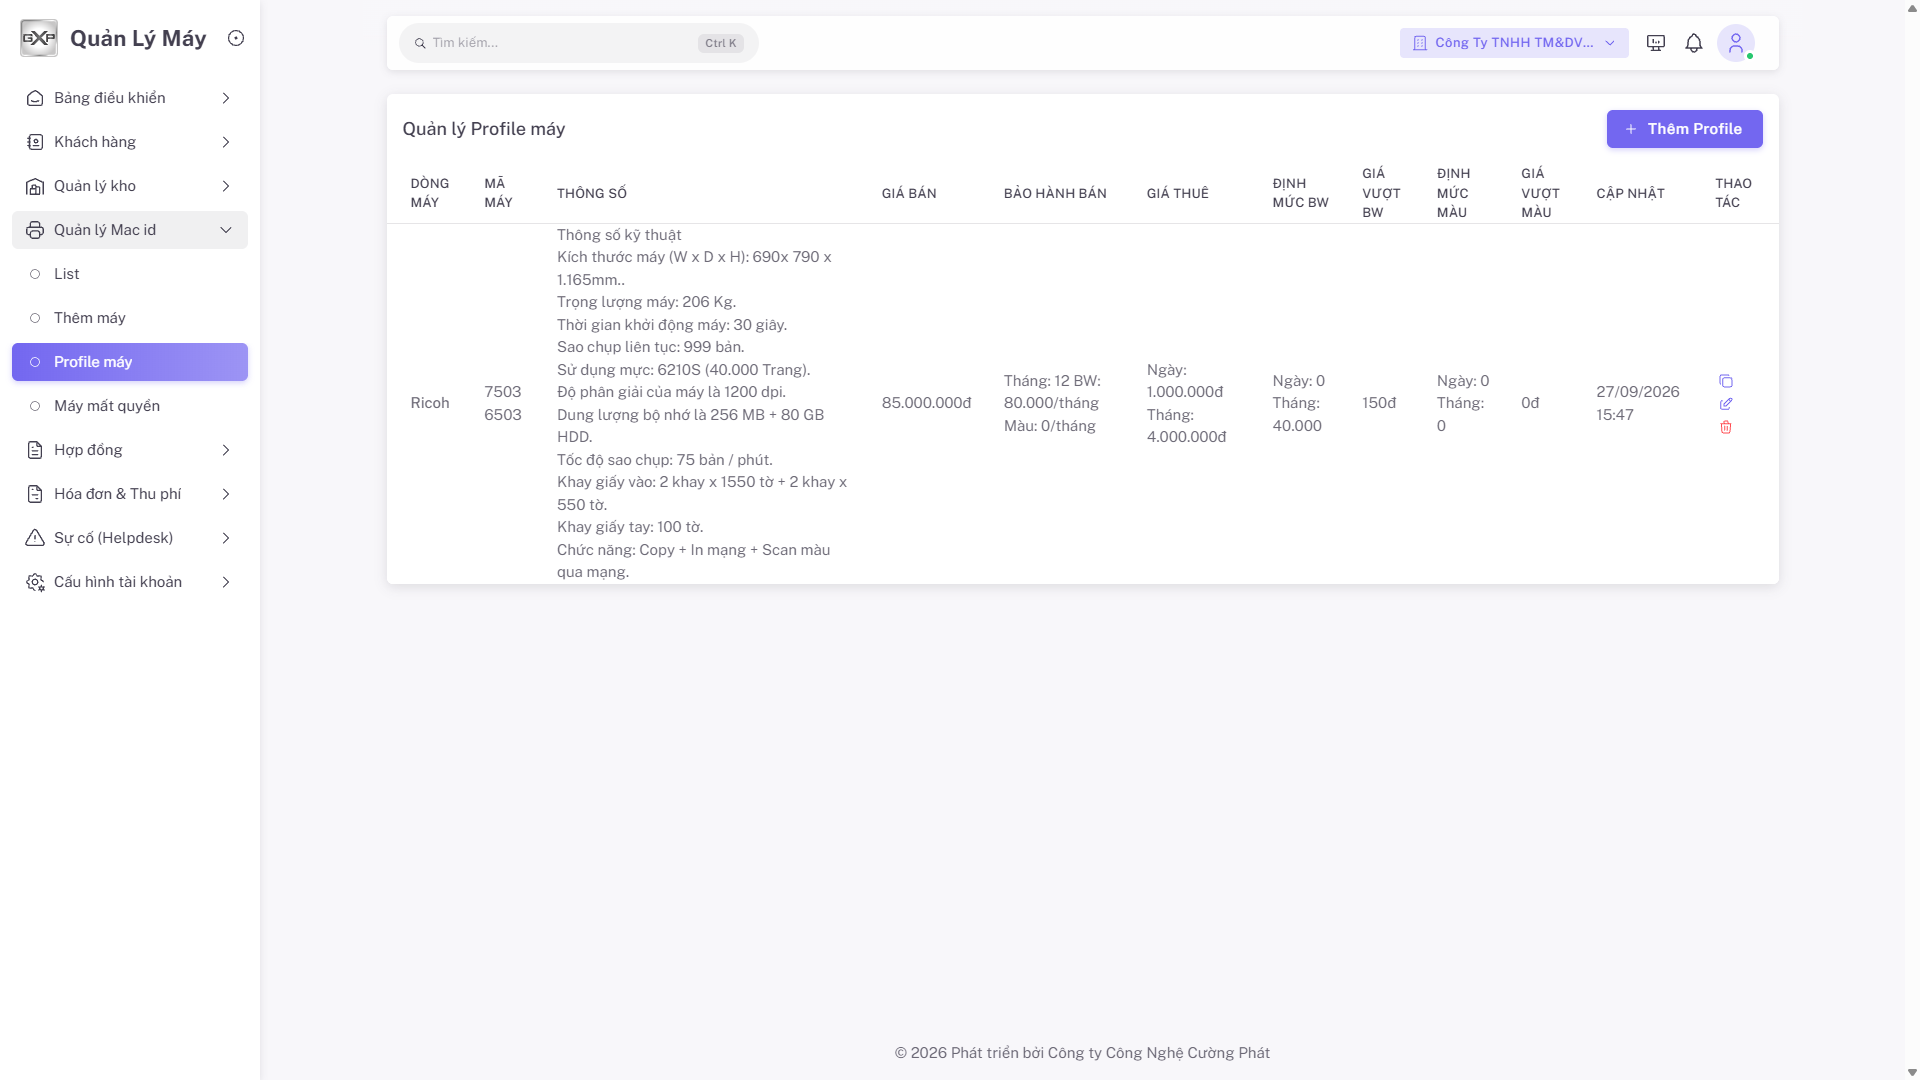Click the page scrollbar down arrow
This screenshot has width=1920, height=1080.
[x=1912, y=1072]
